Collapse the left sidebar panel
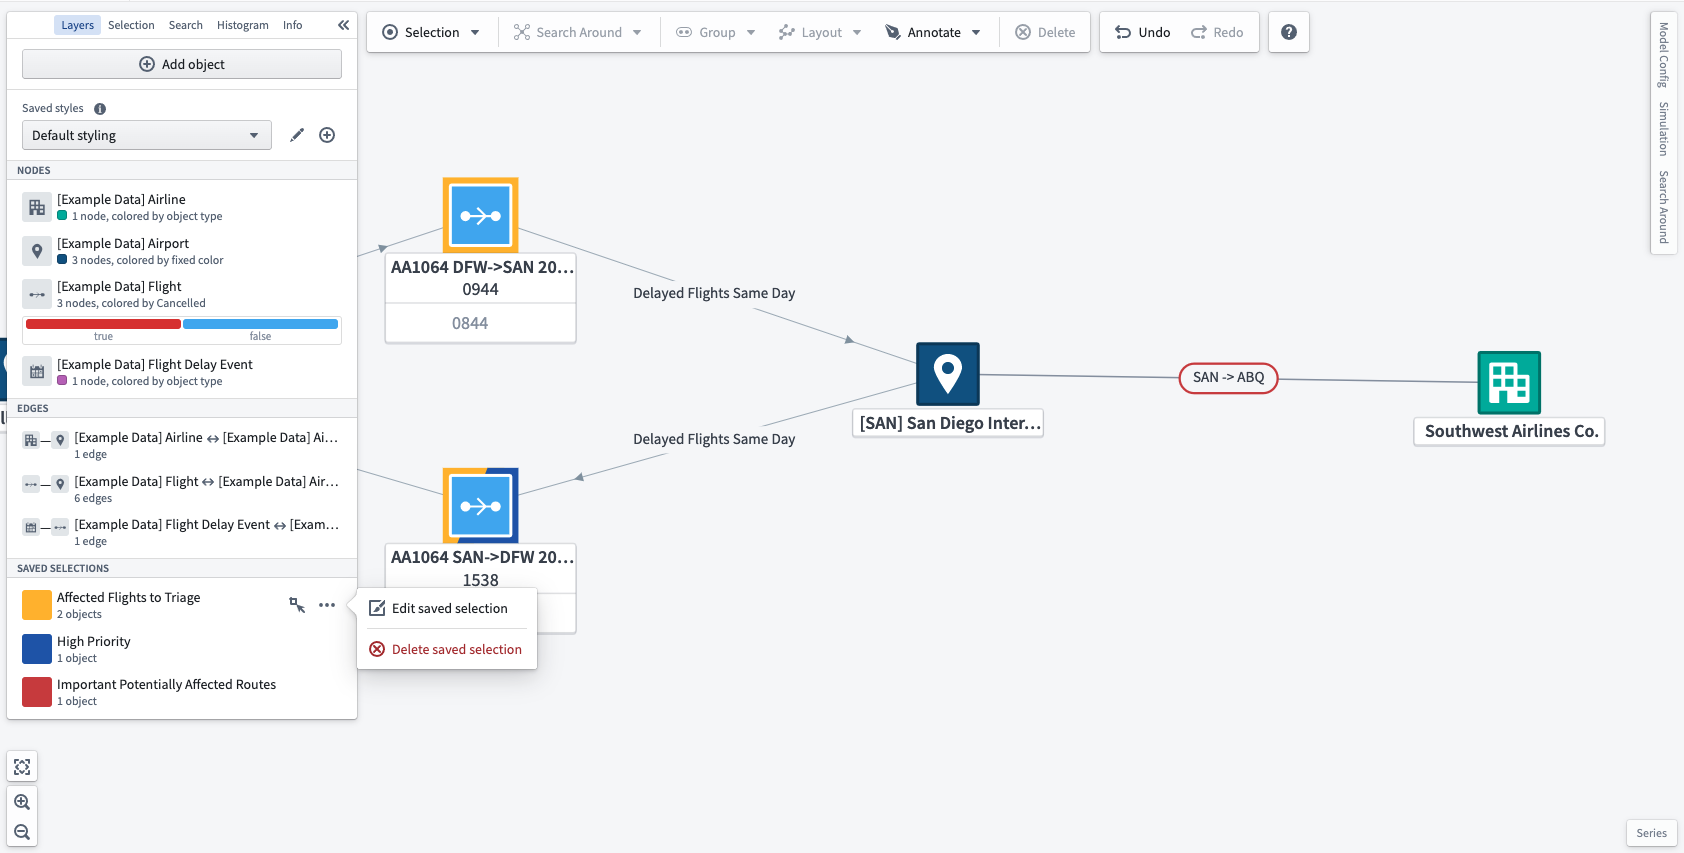Image resolution: width=1684 pixels, height=853 pixels. 343,25
